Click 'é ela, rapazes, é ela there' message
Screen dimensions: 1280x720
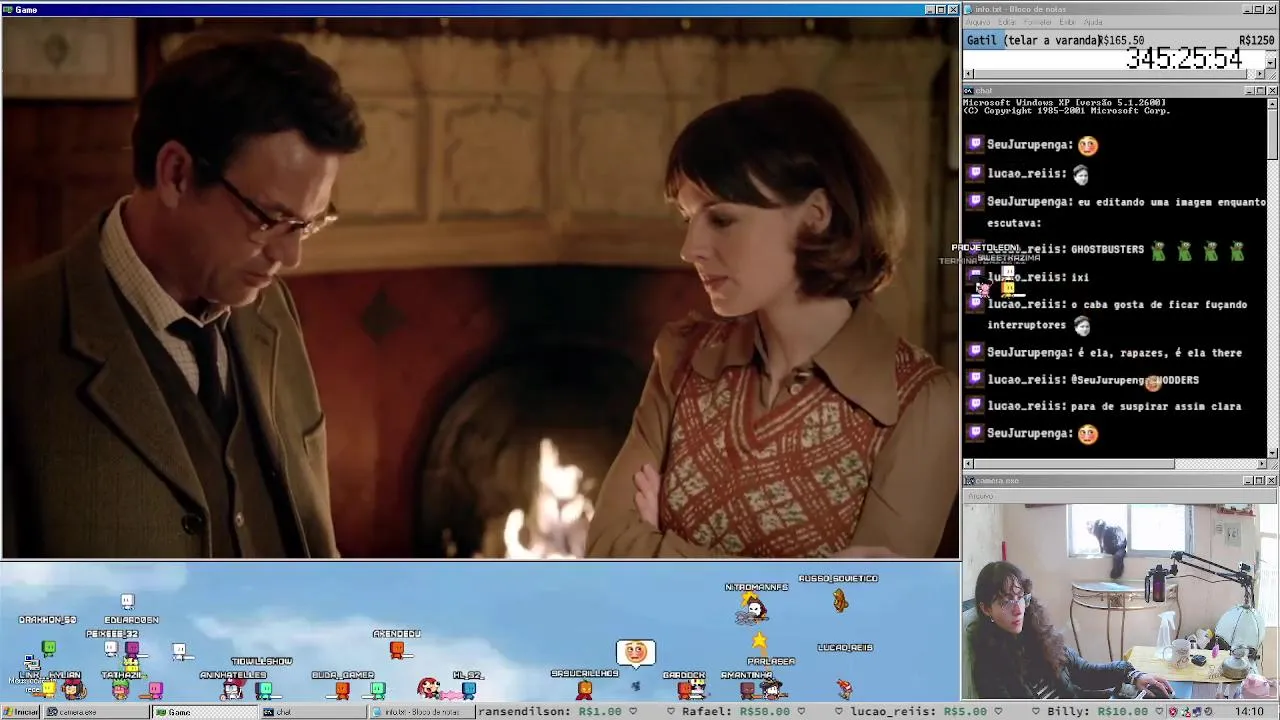1160,353
